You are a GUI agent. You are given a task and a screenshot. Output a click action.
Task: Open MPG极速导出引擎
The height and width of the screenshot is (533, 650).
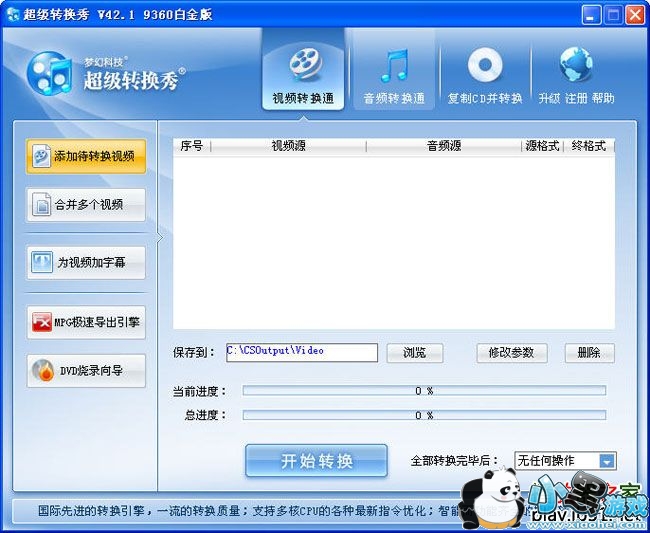pos(86,322)
